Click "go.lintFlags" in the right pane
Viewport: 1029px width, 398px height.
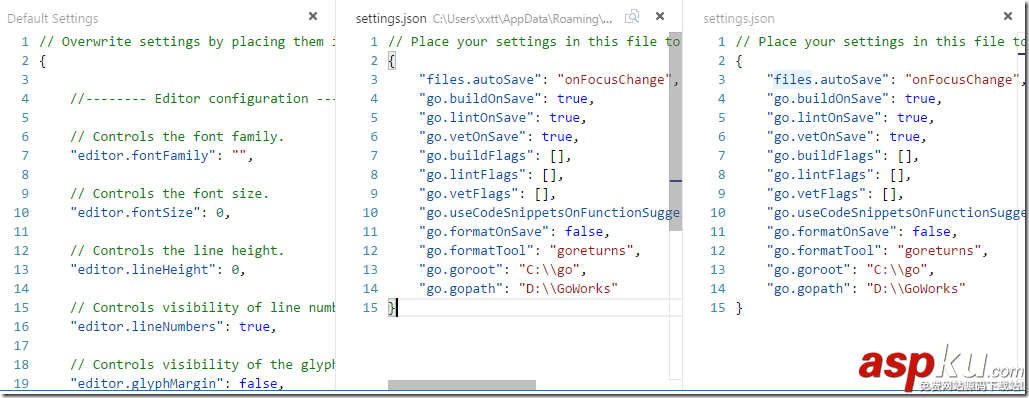pos(820,175)
